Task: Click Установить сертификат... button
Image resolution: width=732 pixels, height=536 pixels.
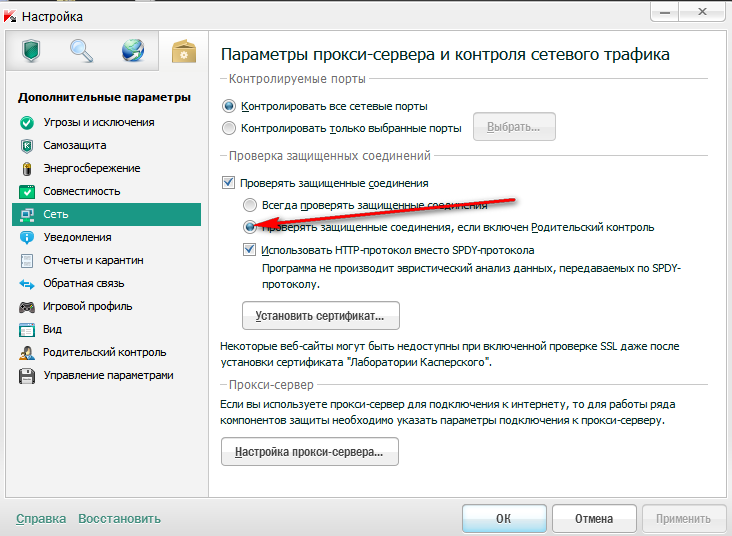Action: click(x=321, y=316)
